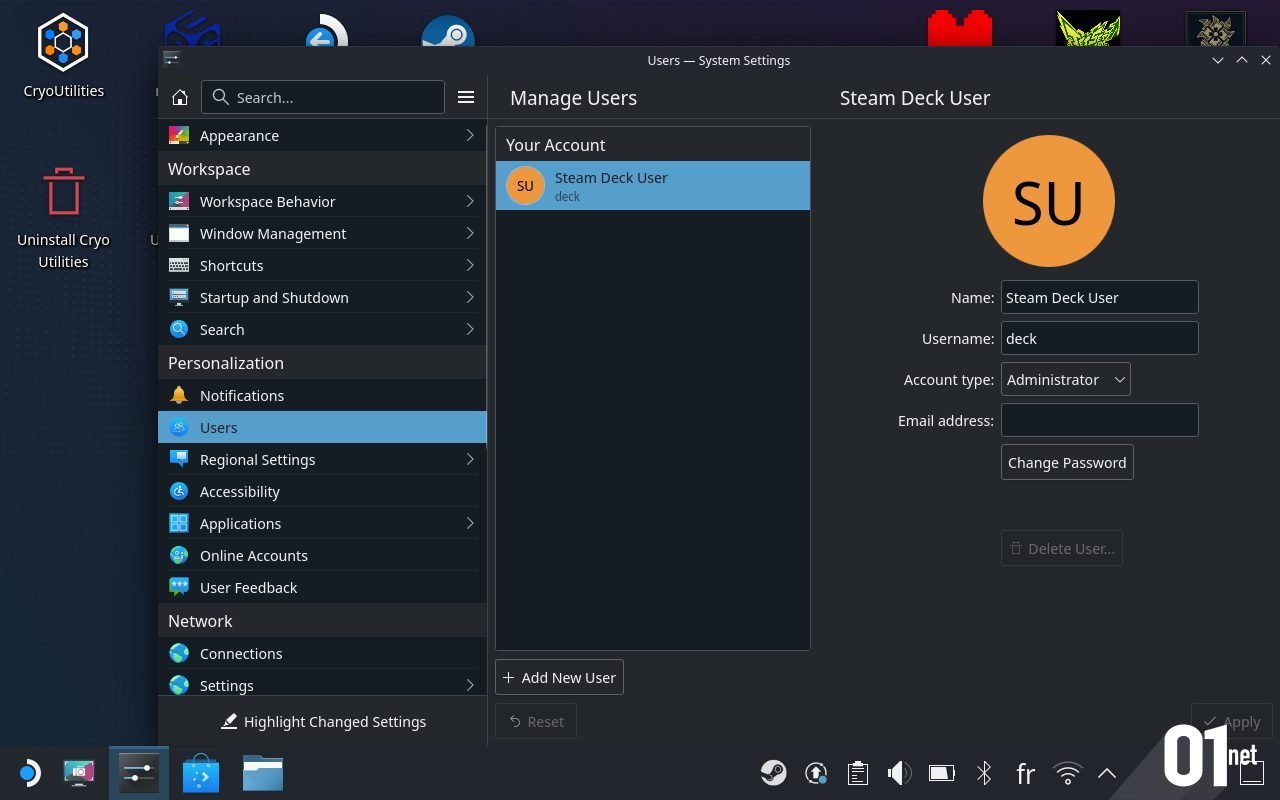Click the Online Accounts icon

[179, 555]
